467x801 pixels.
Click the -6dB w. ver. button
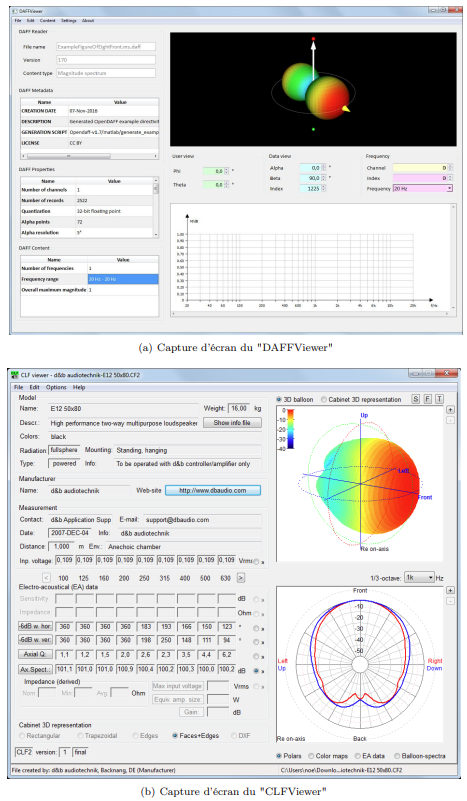click(x=35, y=640)
